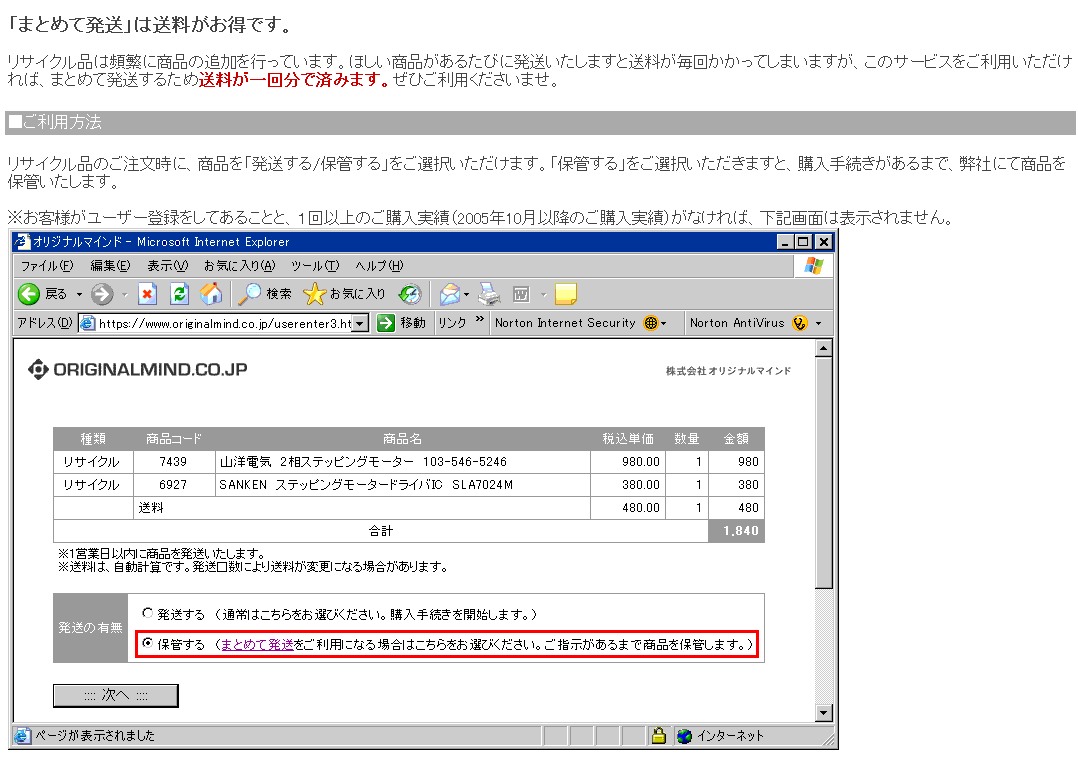Click the scrollbar down arrow
Screen dimensions: 1078x762
click(x=824, y=712)
